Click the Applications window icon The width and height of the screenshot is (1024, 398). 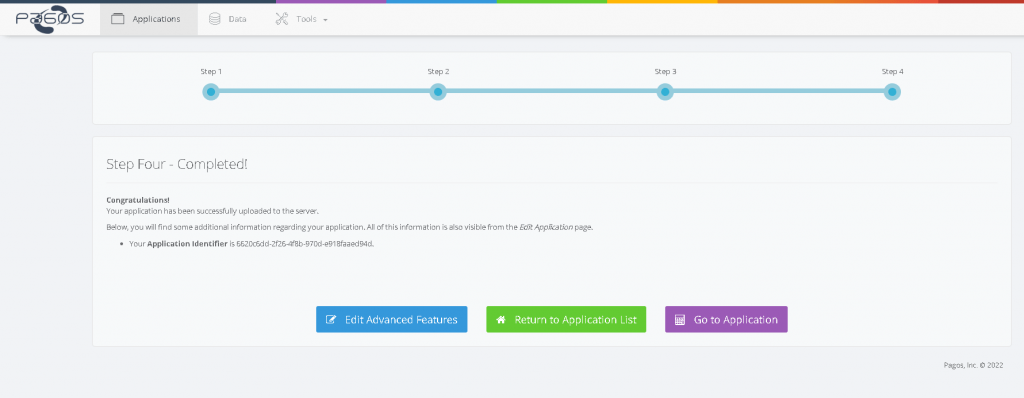coord(118,19)
